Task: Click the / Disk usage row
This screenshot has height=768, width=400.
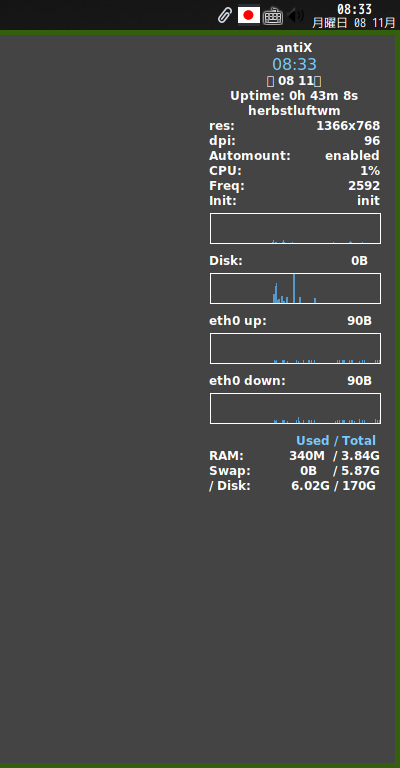Action: click(x=293, y=486)
